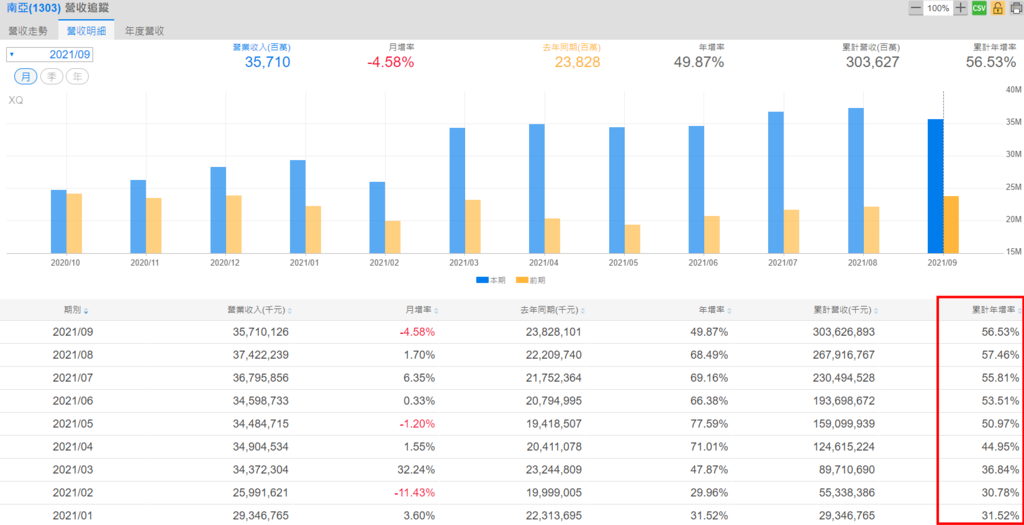The height and width of the screenshot is (525, 1024).
Task: Click the 100% zoom level field
Action: tap(938, 8)
